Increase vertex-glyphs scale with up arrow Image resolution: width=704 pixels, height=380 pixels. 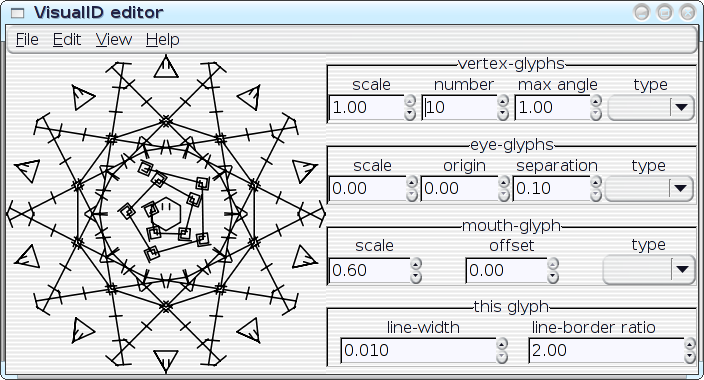coord(409,101)
